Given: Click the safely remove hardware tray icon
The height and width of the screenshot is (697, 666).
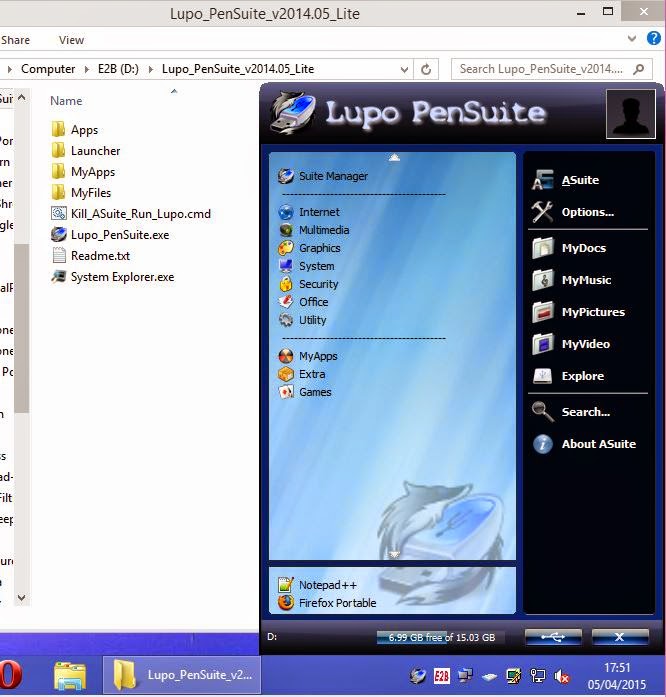Looking at the screenshot, I should pos(489,677).
